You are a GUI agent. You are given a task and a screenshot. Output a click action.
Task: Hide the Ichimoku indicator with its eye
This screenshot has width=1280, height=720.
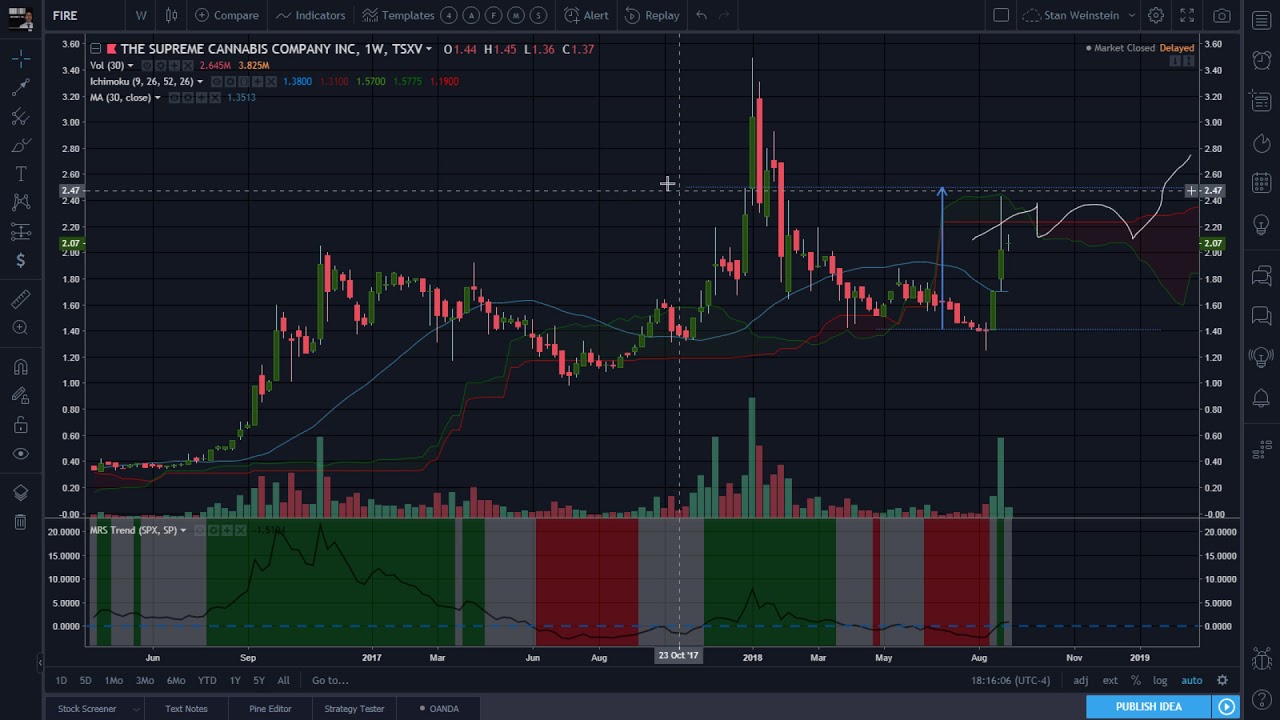point(218,81)
